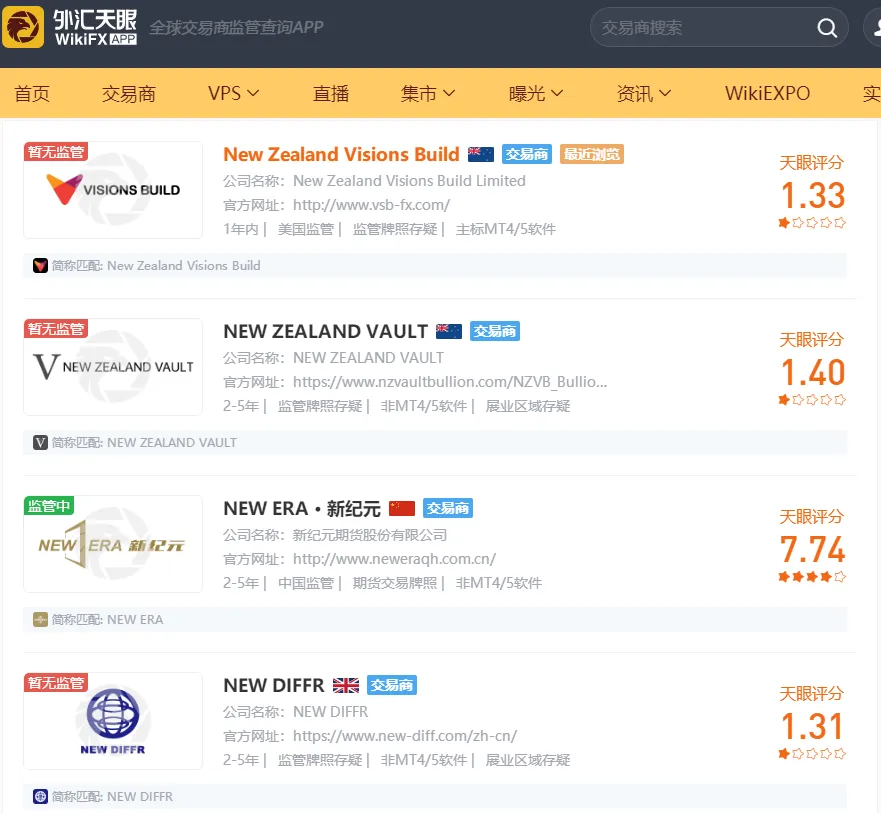
Task: Open WikiEXPO in navigation bar
Action: (x=768, y=93)
